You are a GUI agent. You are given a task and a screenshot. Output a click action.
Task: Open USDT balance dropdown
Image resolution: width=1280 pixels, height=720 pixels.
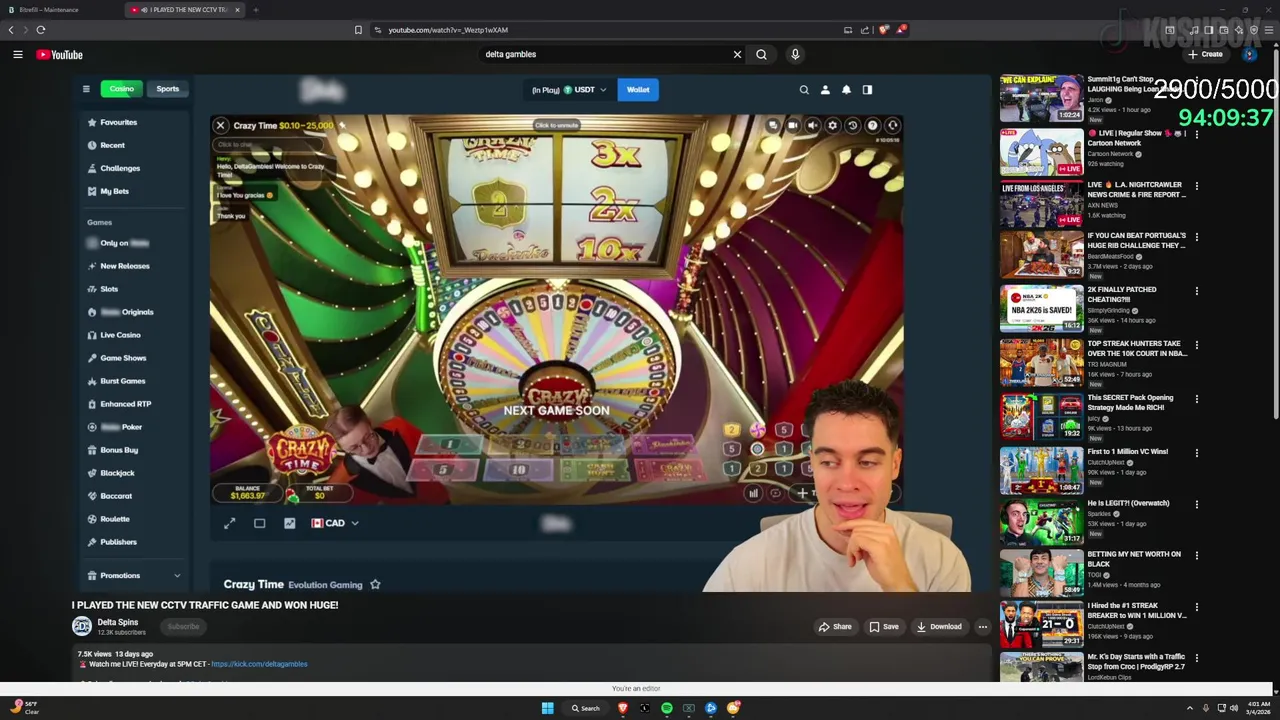pos(569,90)
